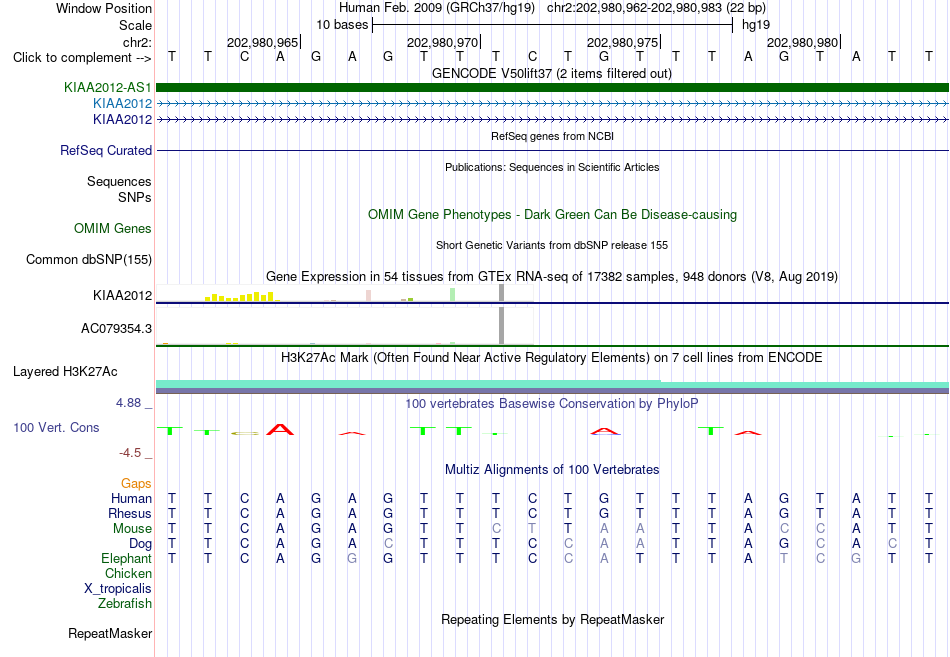The width and height of the screenshot is (950, 657).
Task: Click the Zebrafish species label
Action: (125, 604)
